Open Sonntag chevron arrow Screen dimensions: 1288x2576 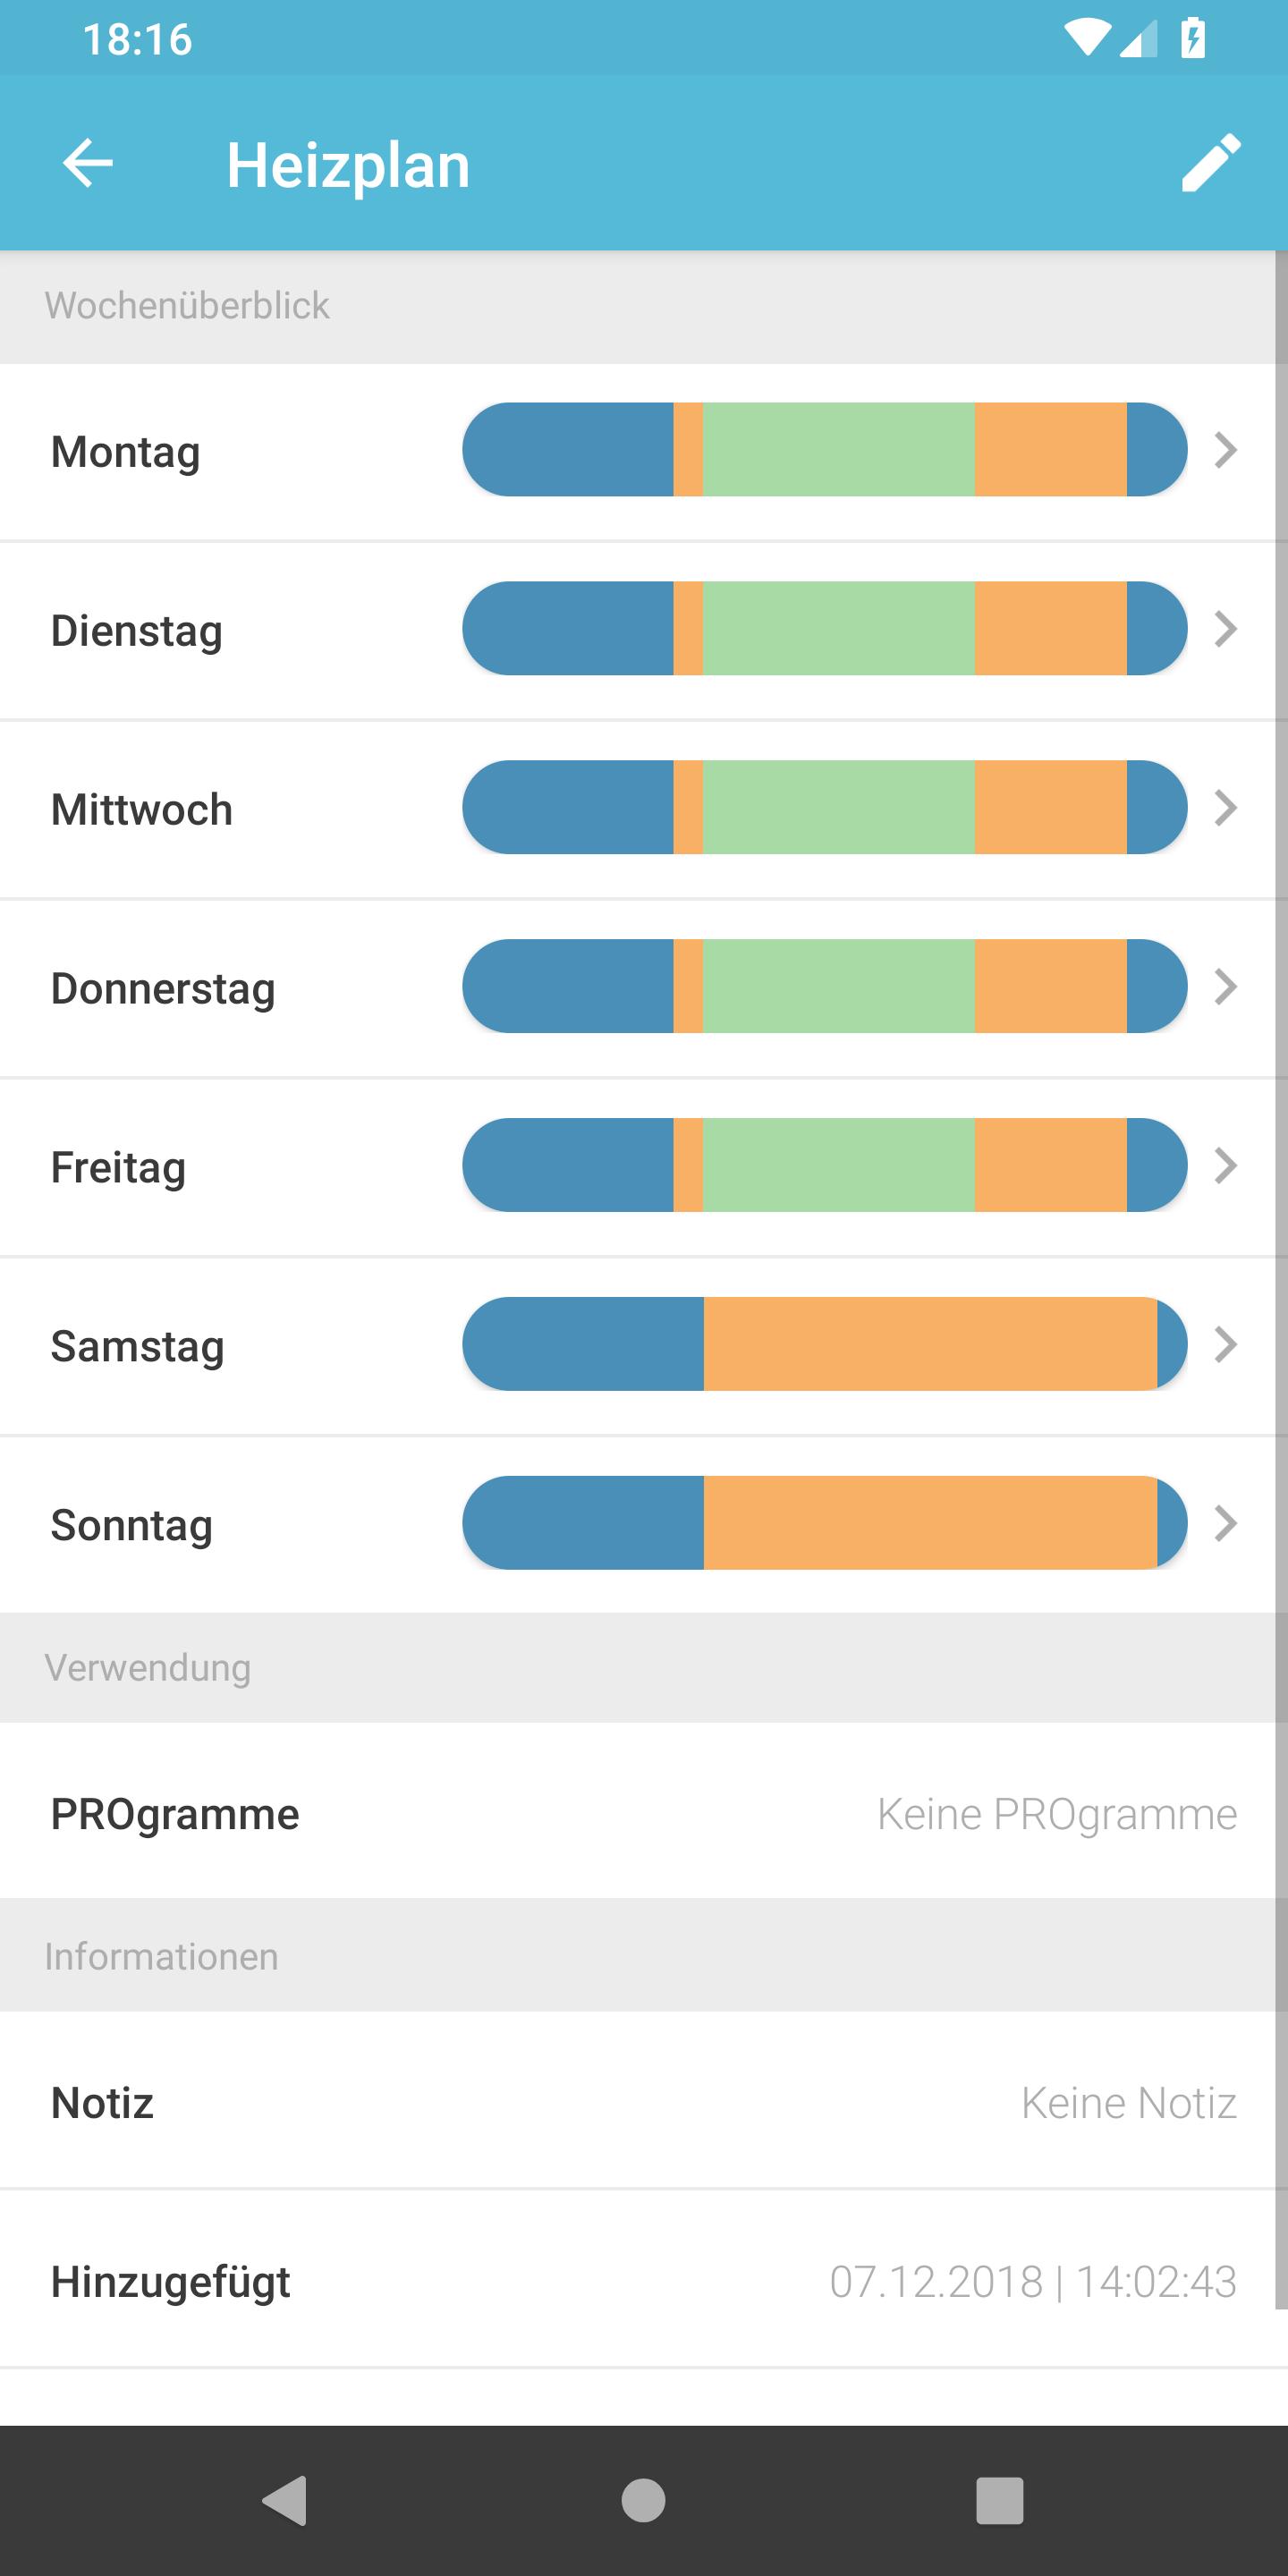[x=1225, y=1523]
